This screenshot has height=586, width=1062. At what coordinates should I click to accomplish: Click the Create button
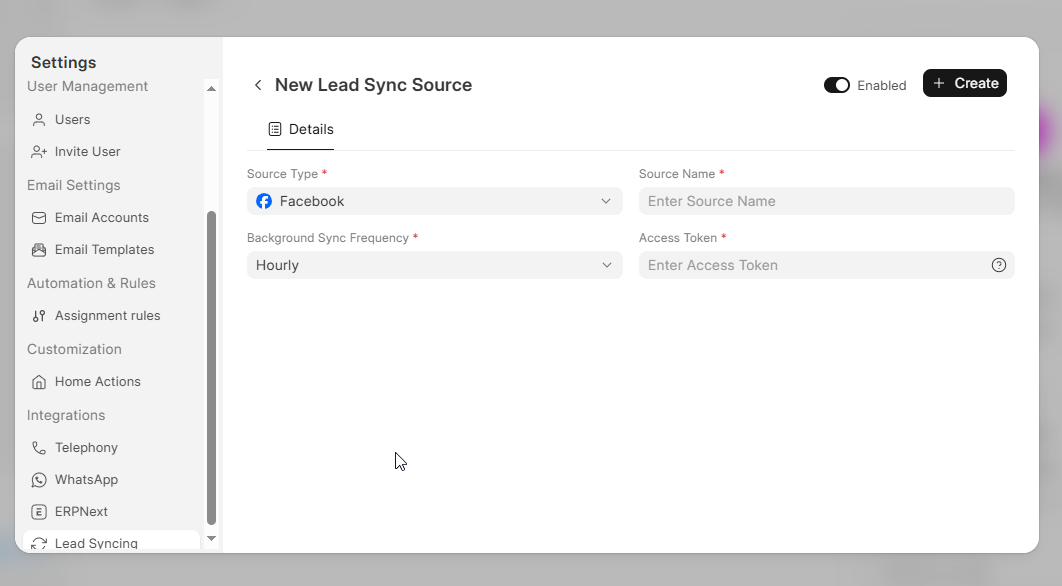[964, 84]
